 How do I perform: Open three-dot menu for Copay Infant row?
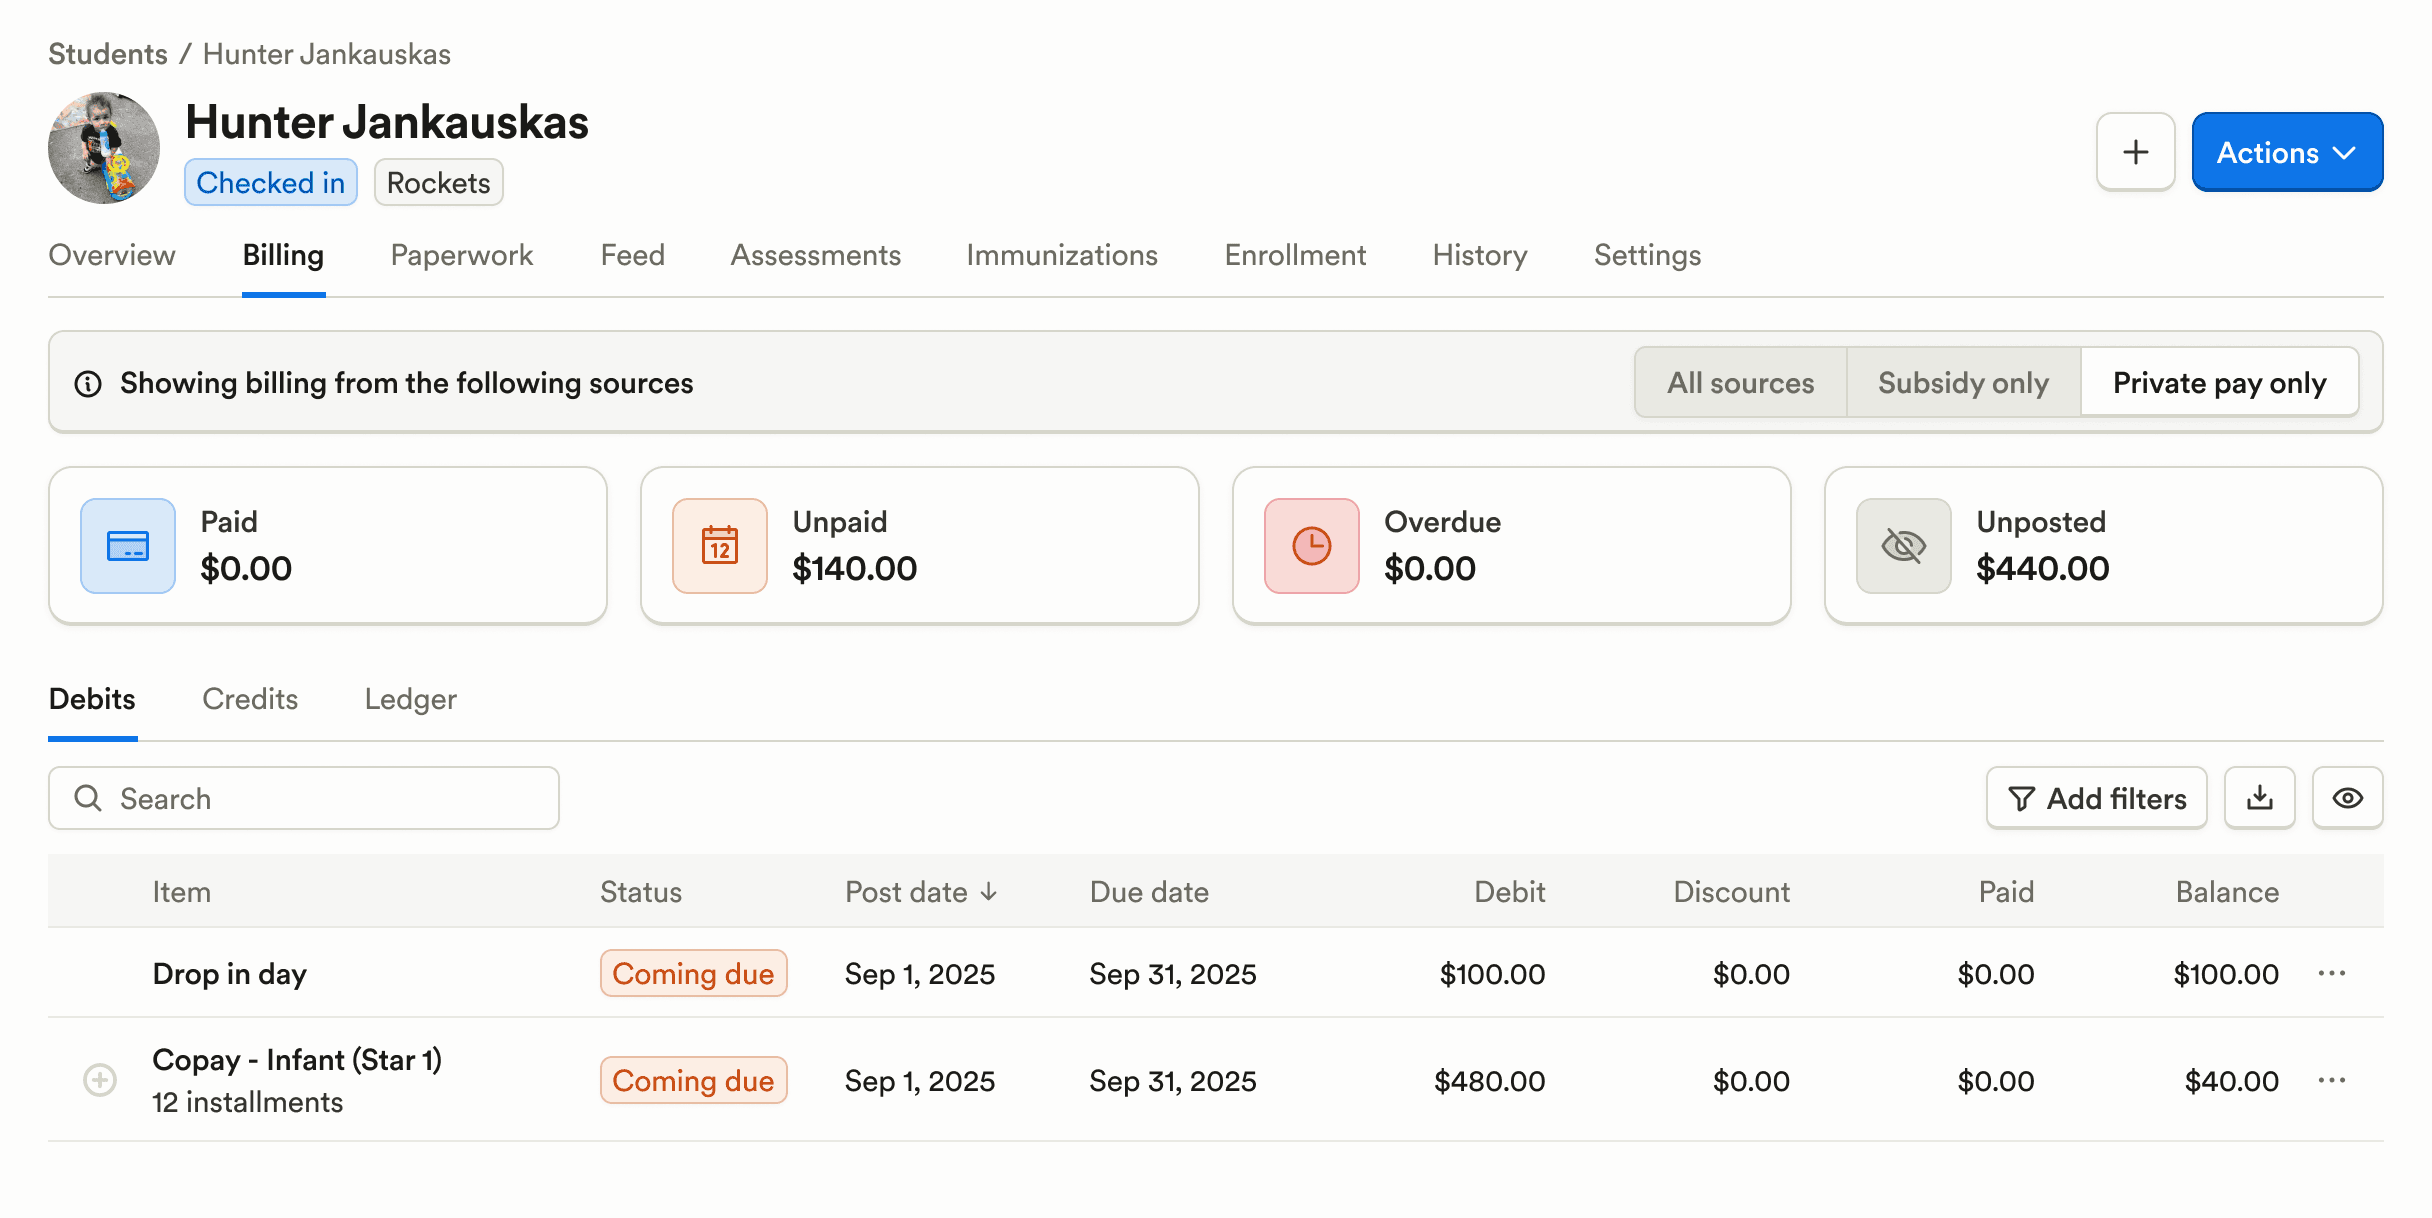coord(2331,1081)
